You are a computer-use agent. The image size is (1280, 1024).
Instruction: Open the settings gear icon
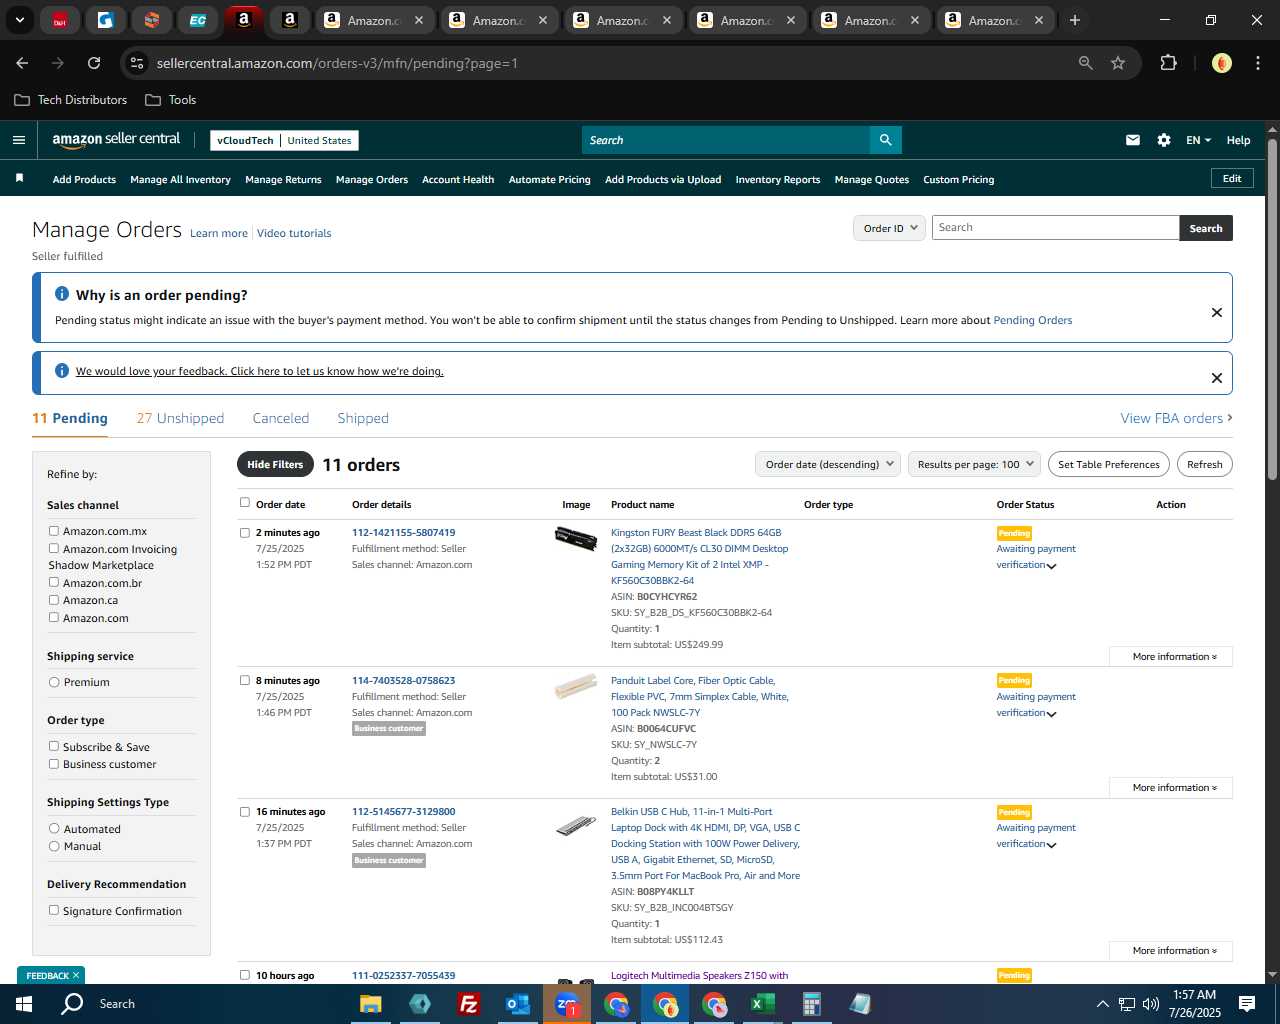pos(1164,140)
